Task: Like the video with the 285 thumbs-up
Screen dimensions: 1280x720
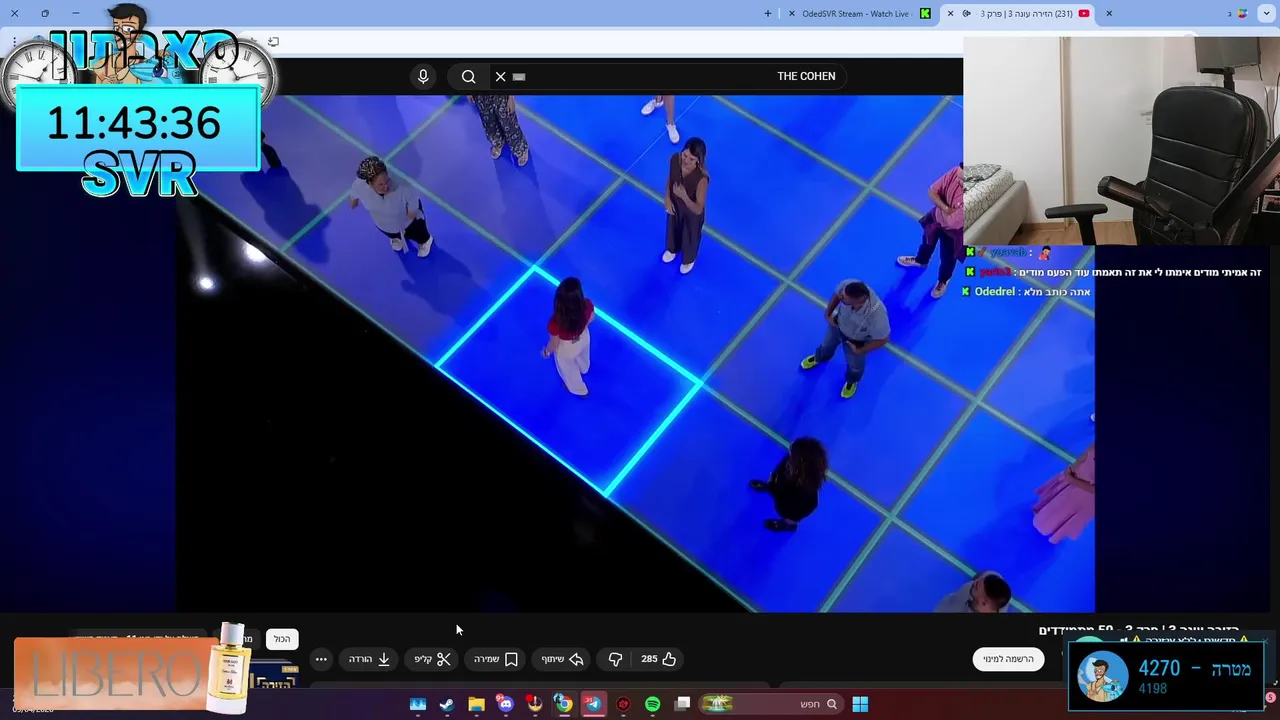Action: (659, 659)
